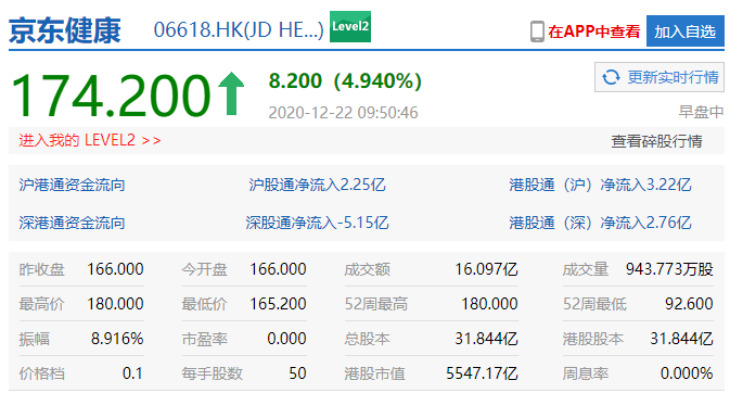Viewport: 731px width, 393px height.
Task: Click 港股通（沪）净流入3.22亿 link
Action: point(600,185)
